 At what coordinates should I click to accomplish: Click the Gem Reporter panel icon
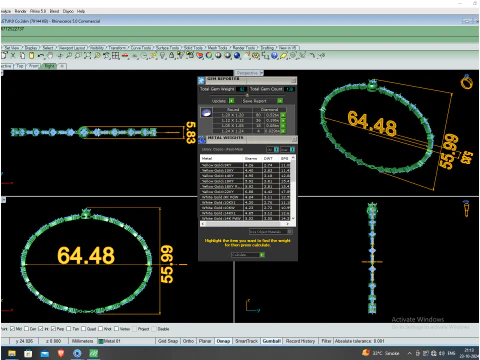point(201,80)
